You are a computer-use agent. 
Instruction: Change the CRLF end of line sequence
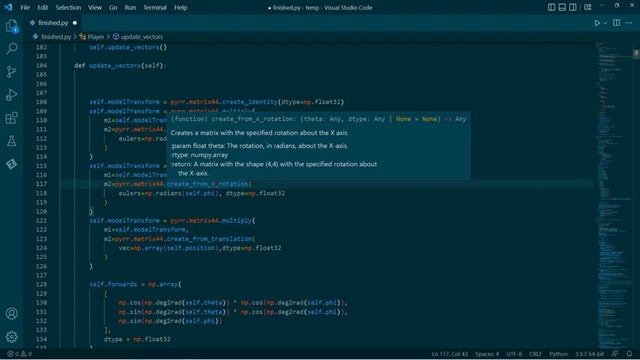536,354
